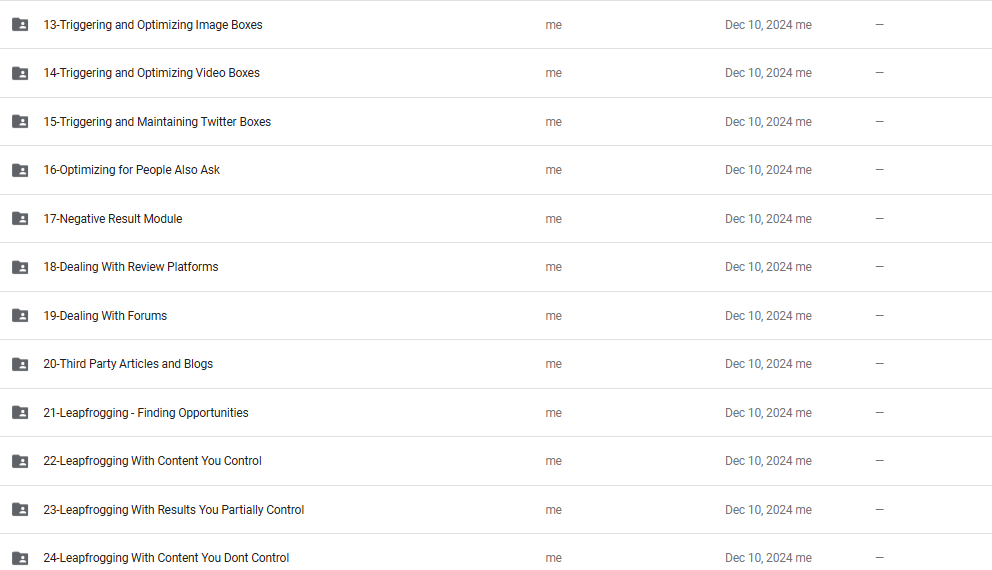Select 16-Optimizing for People Also Ask name
The height and width of the screenshot is (570, 992).
131,170
